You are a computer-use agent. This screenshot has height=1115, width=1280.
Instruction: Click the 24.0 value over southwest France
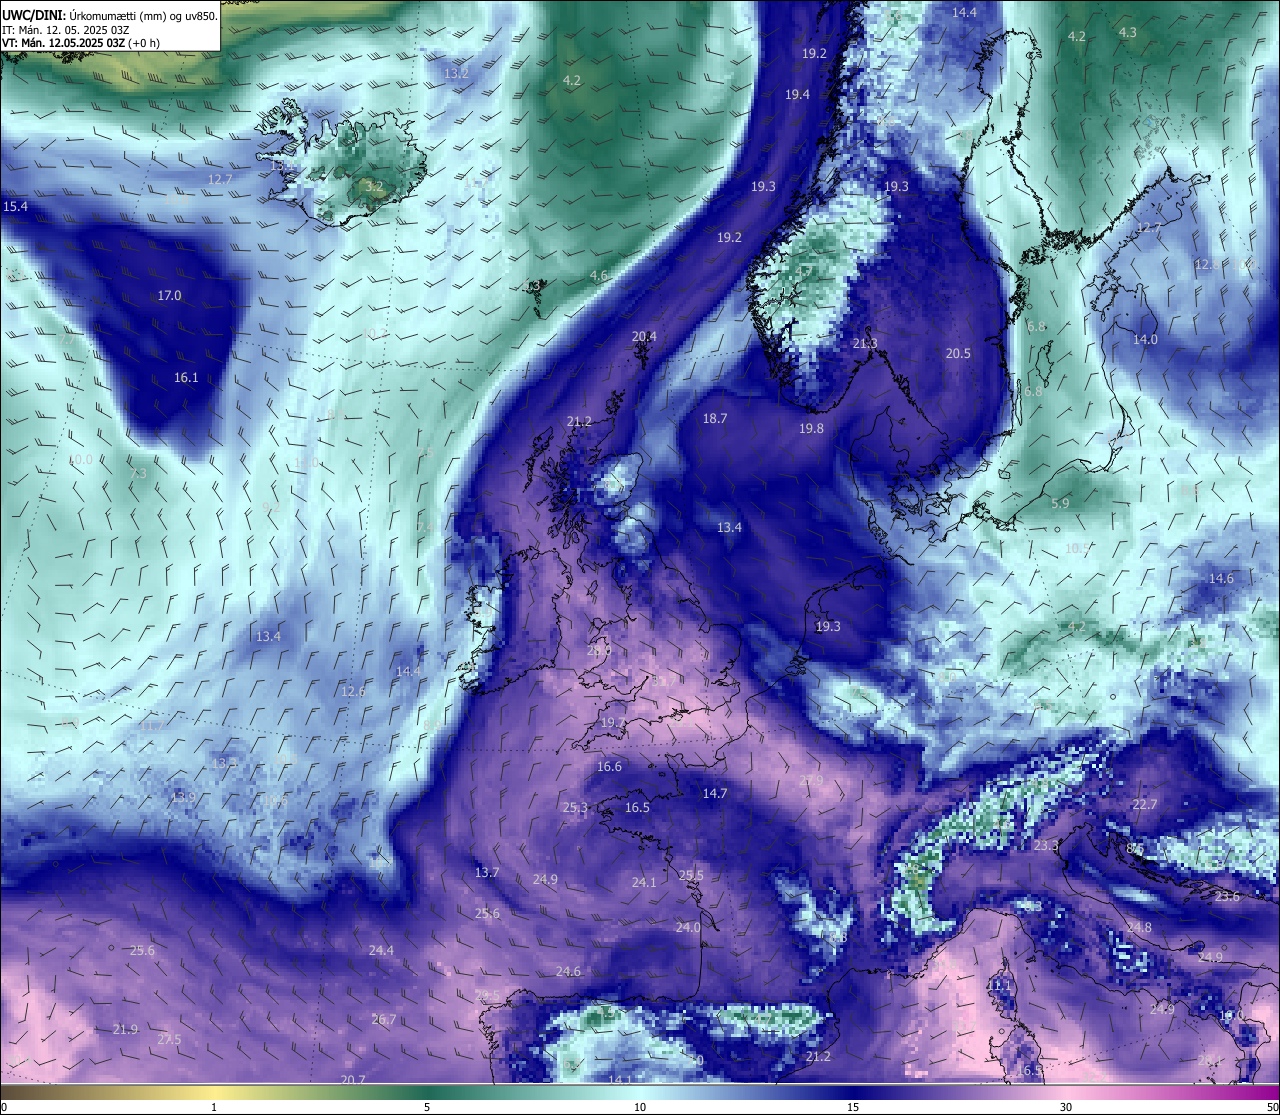click(x=687, y=927)
